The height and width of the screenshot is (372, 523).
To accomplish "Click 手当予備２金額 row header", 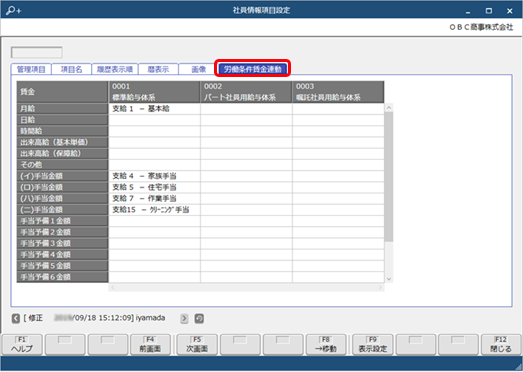I will [62, 232].
